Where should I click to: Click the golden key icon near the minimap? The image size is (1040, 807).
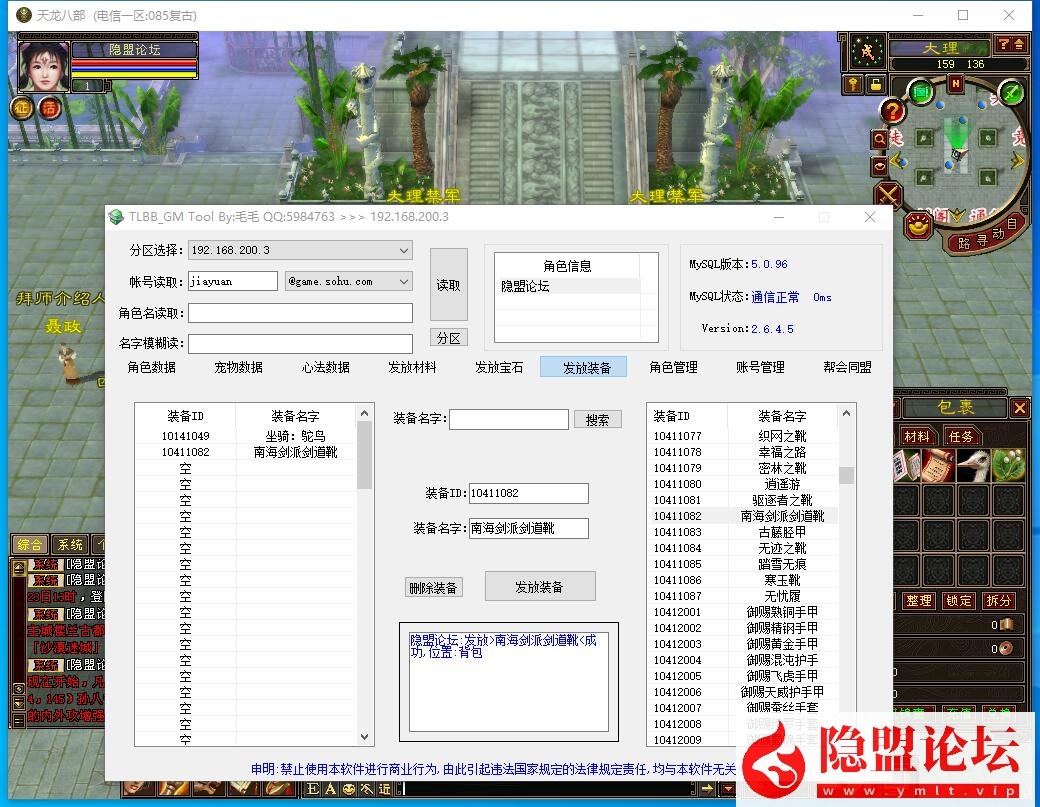click(x=853, y=84)
